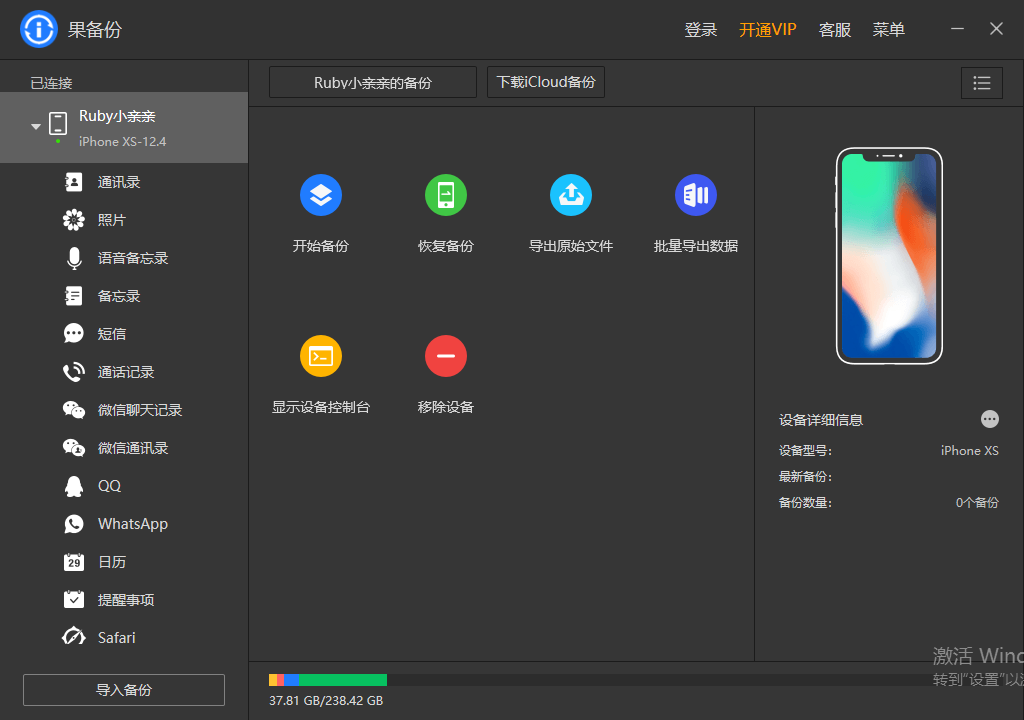Screen dimensions: 1024x720
Task: Collapse the Ruby小亲亲 device tree arrow
Action: tap(36, 126)
